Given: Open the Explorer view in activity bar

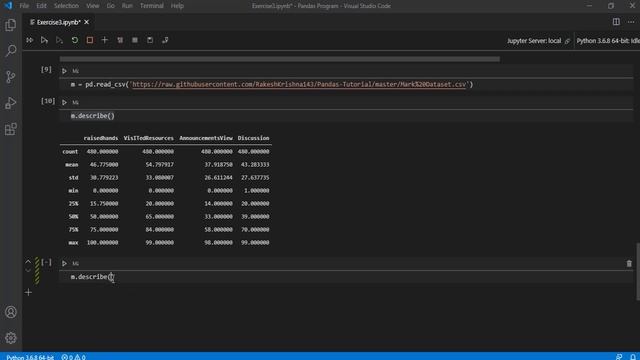Looking at the screenshot, I should tap(11, 25).
